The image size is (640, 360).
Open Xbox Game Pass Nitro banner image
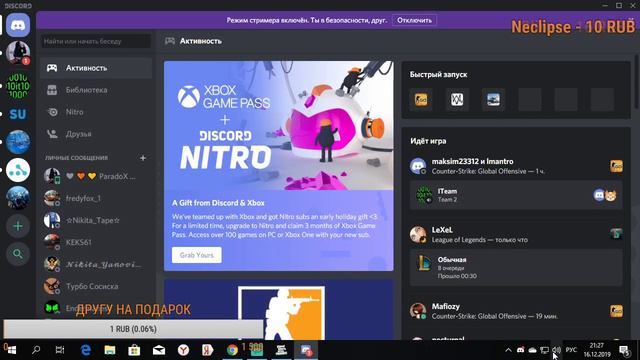(279, 125)
